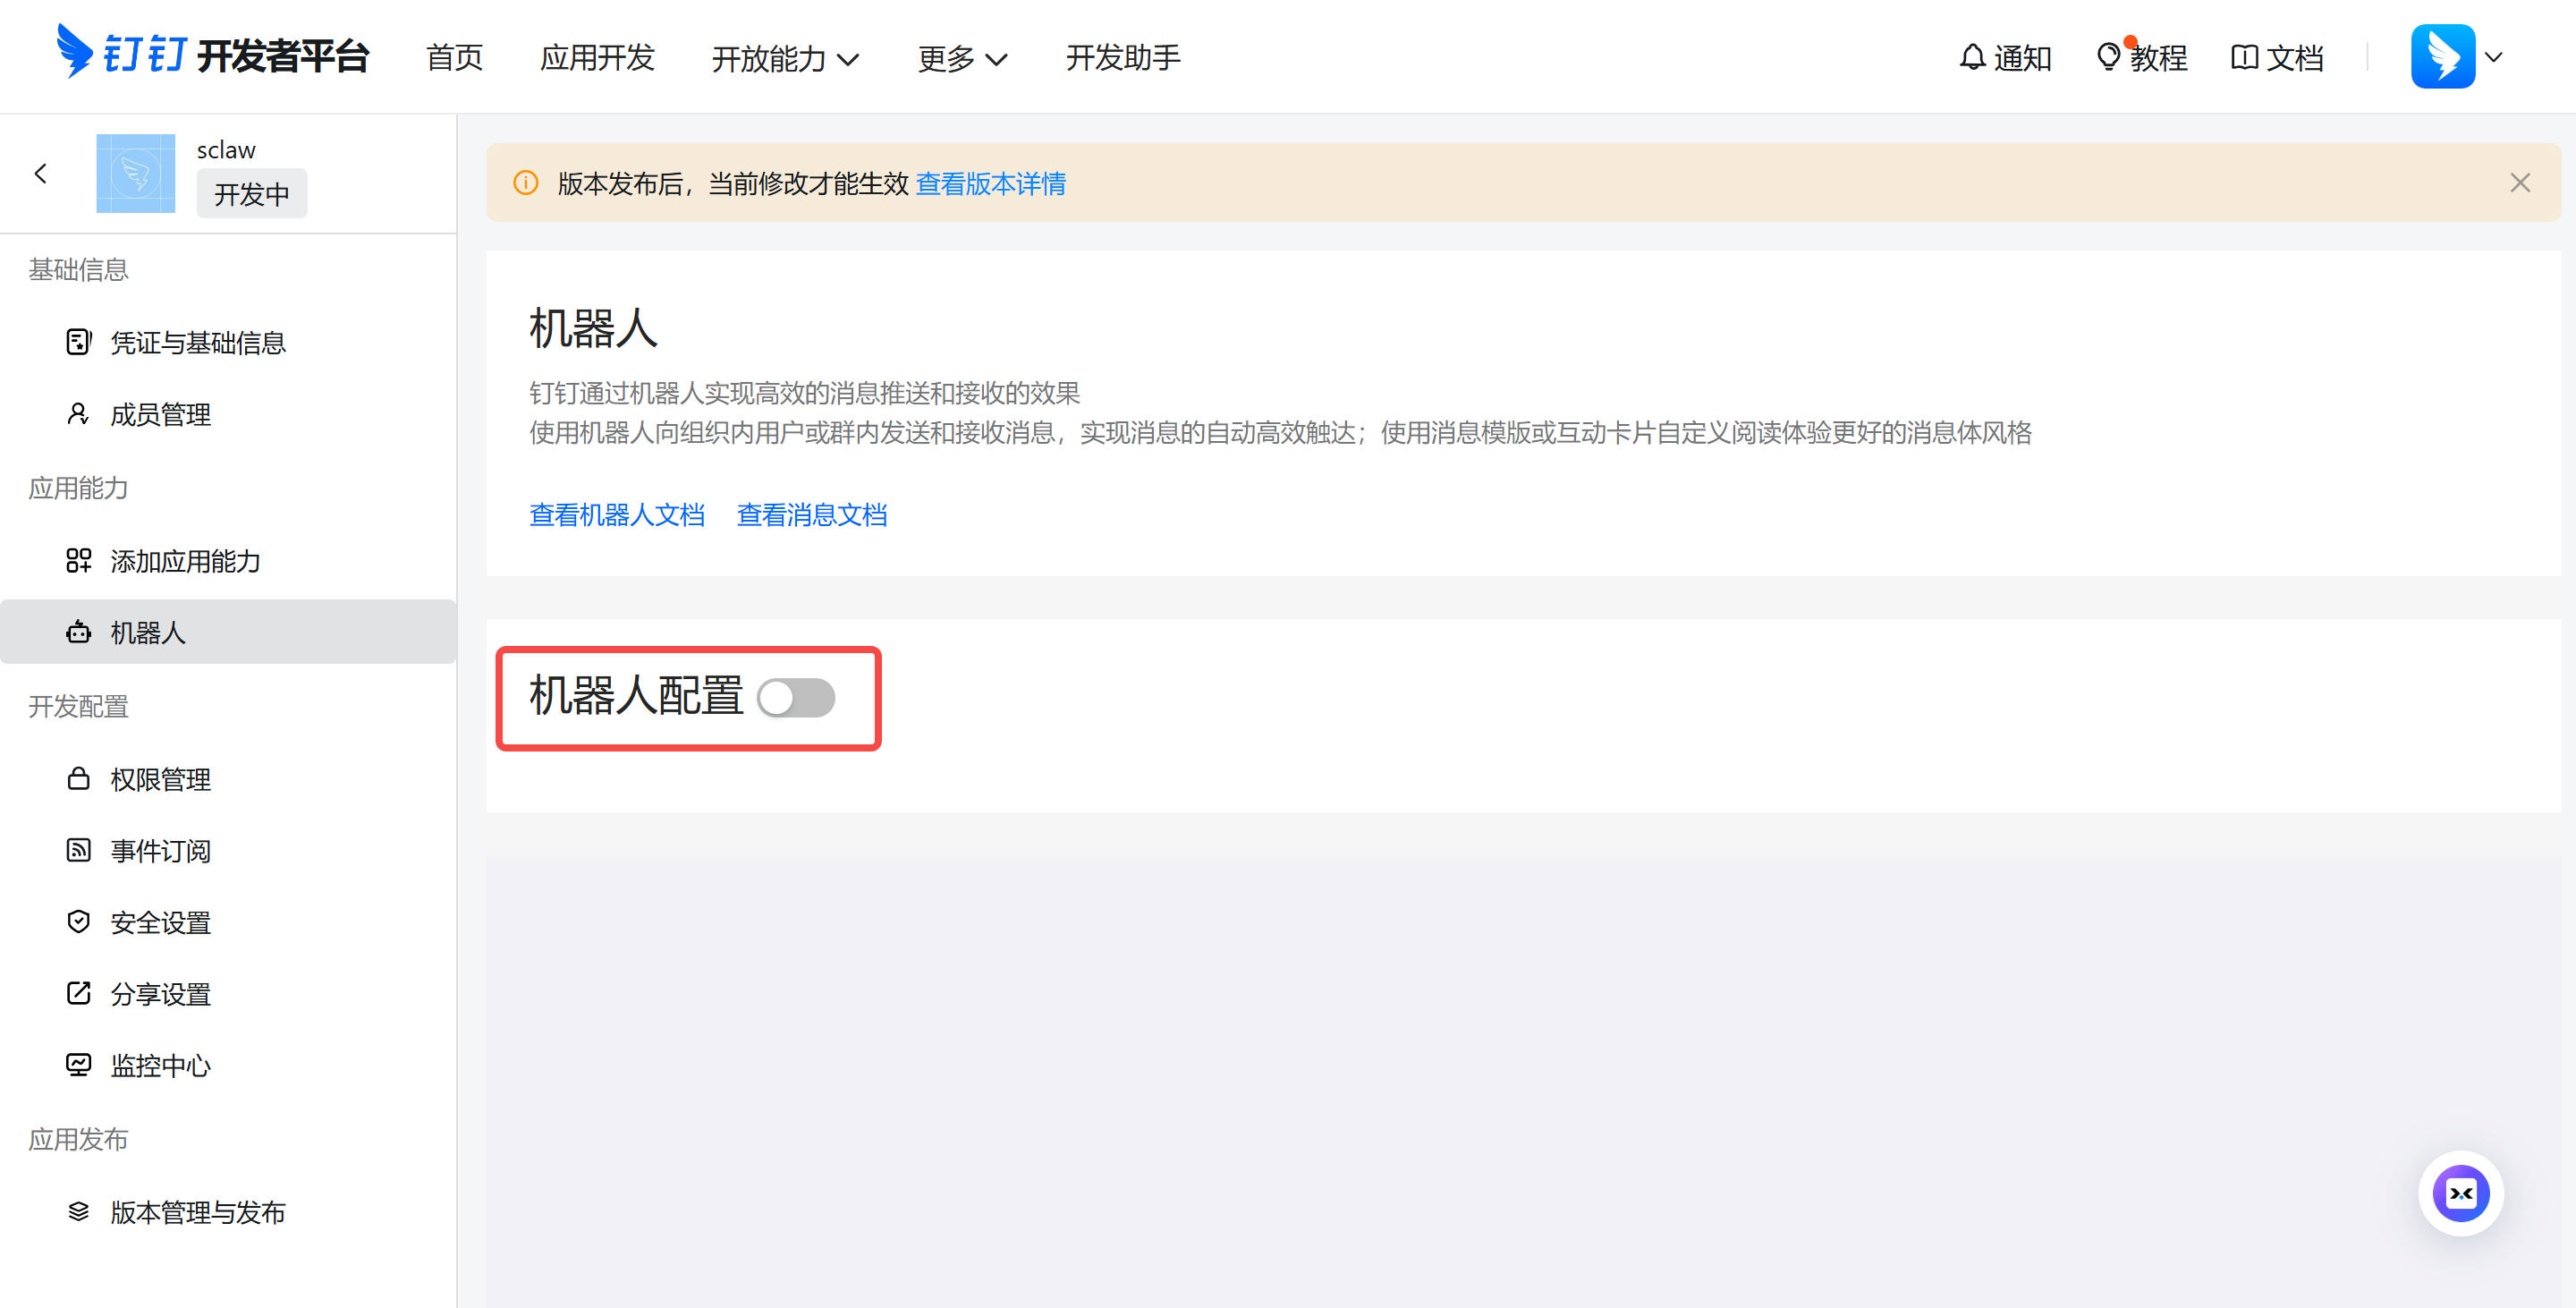Open the 文档 book icon
The image size is (2576, 1308).
coord(2244,58)
